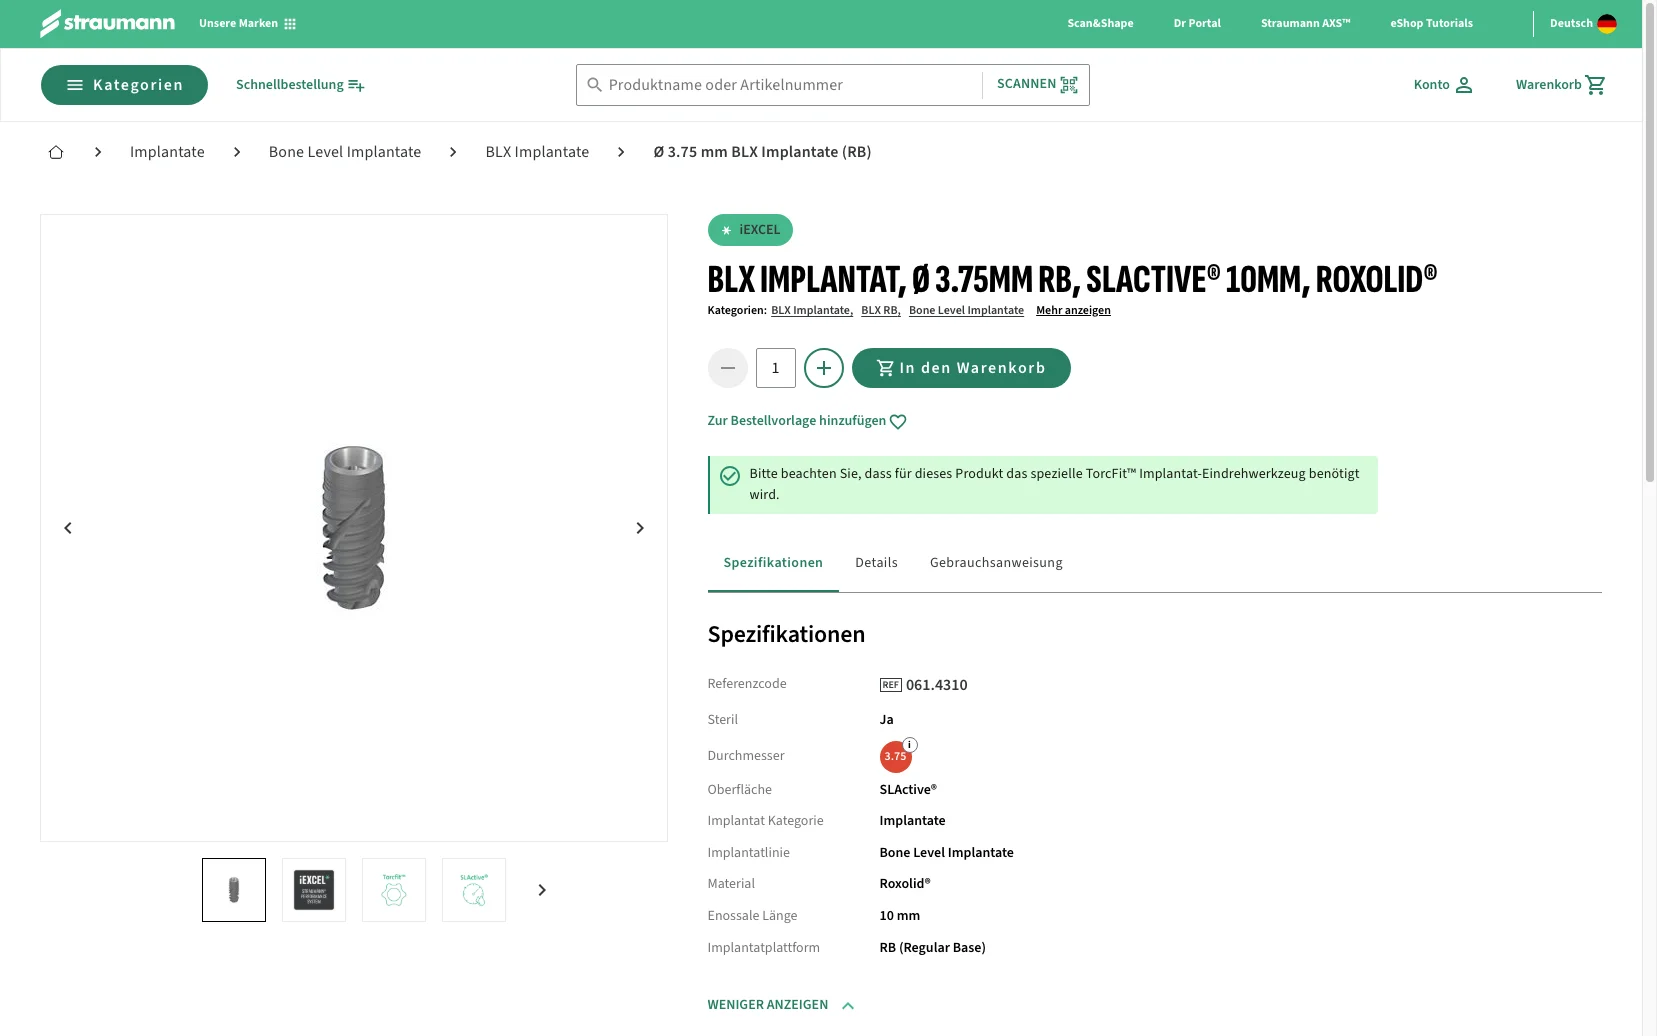Click the quantity input field
The image size is (1657, 1036).
[x=776, y=368]
